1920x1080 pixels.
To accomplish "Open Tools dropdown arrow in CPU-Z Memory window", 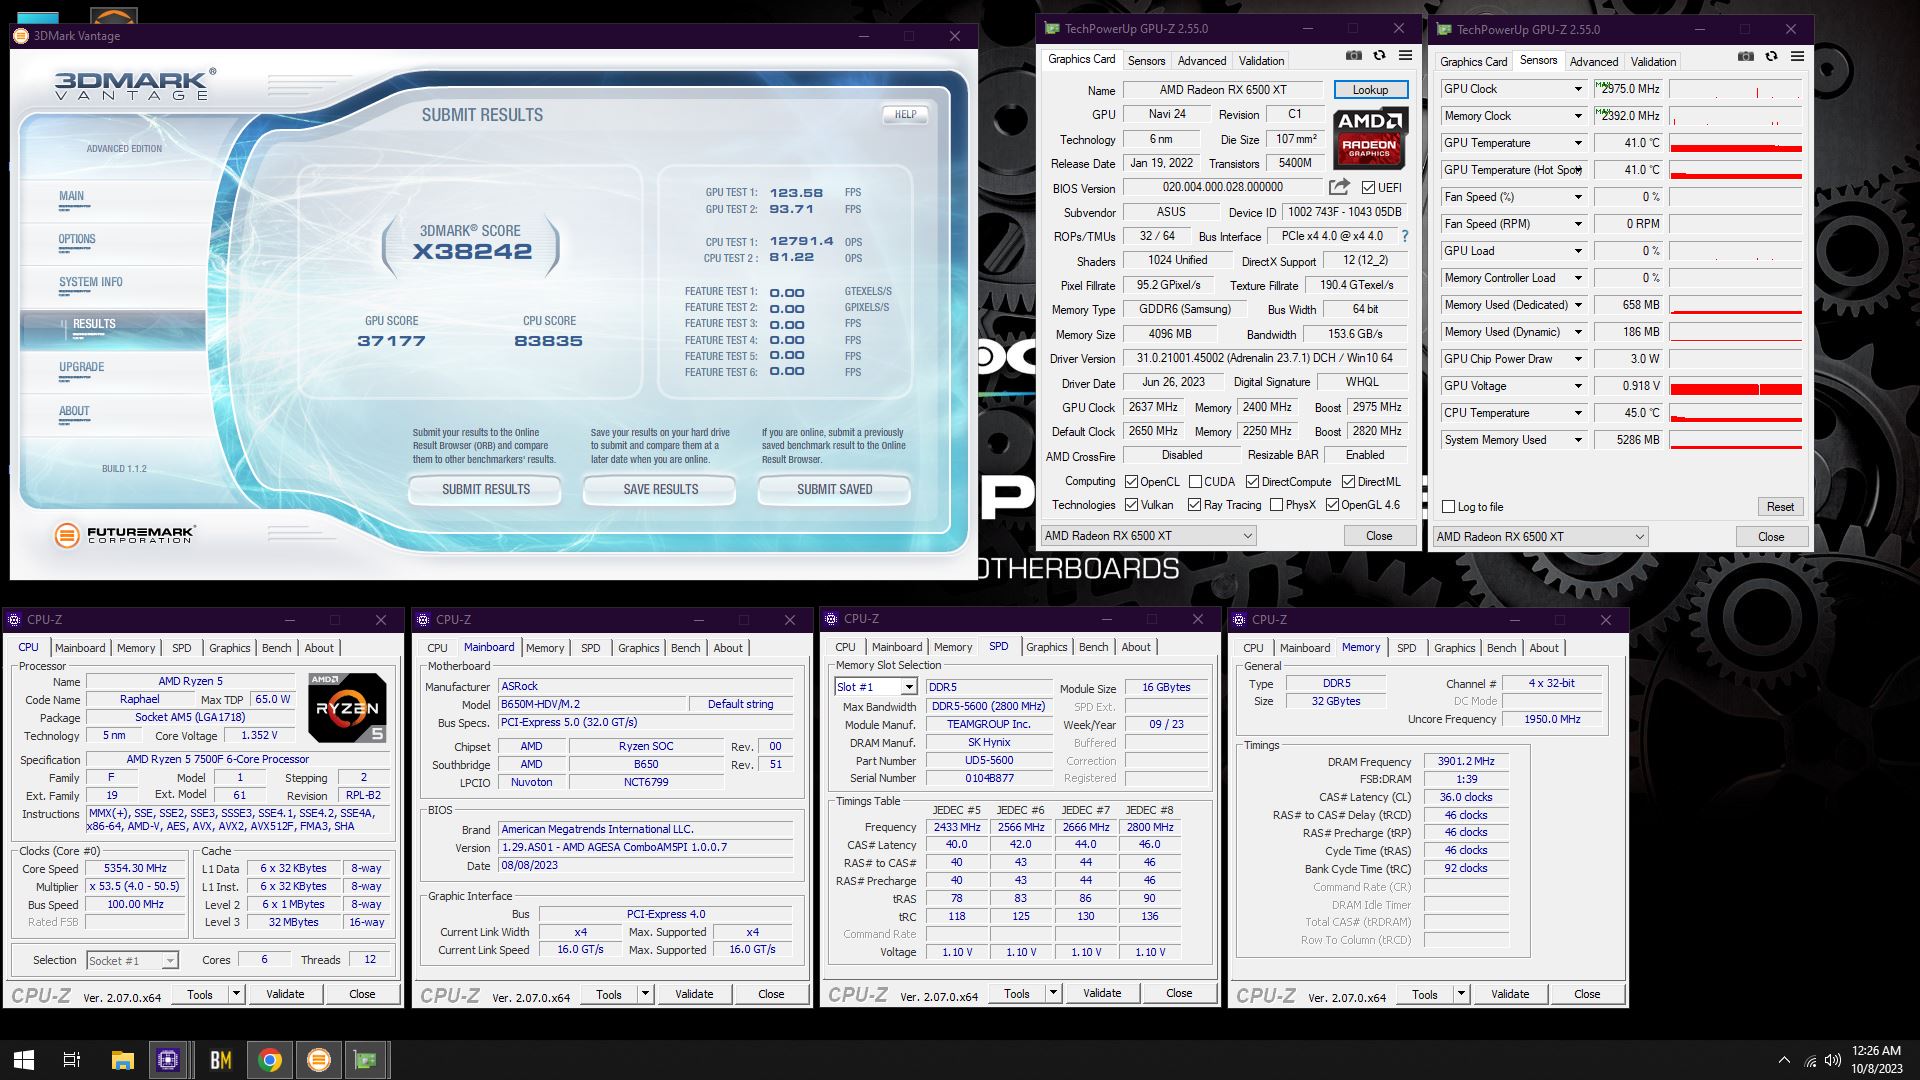I will pos(1461,994).
